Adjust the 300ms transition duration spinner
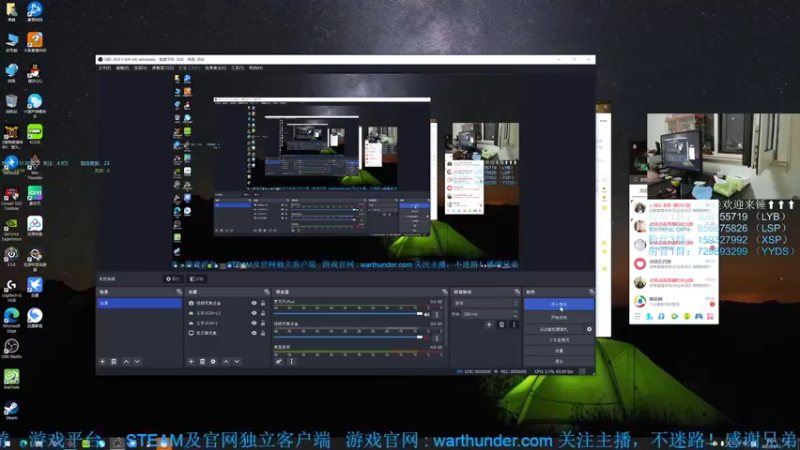 tap(490, 314)
